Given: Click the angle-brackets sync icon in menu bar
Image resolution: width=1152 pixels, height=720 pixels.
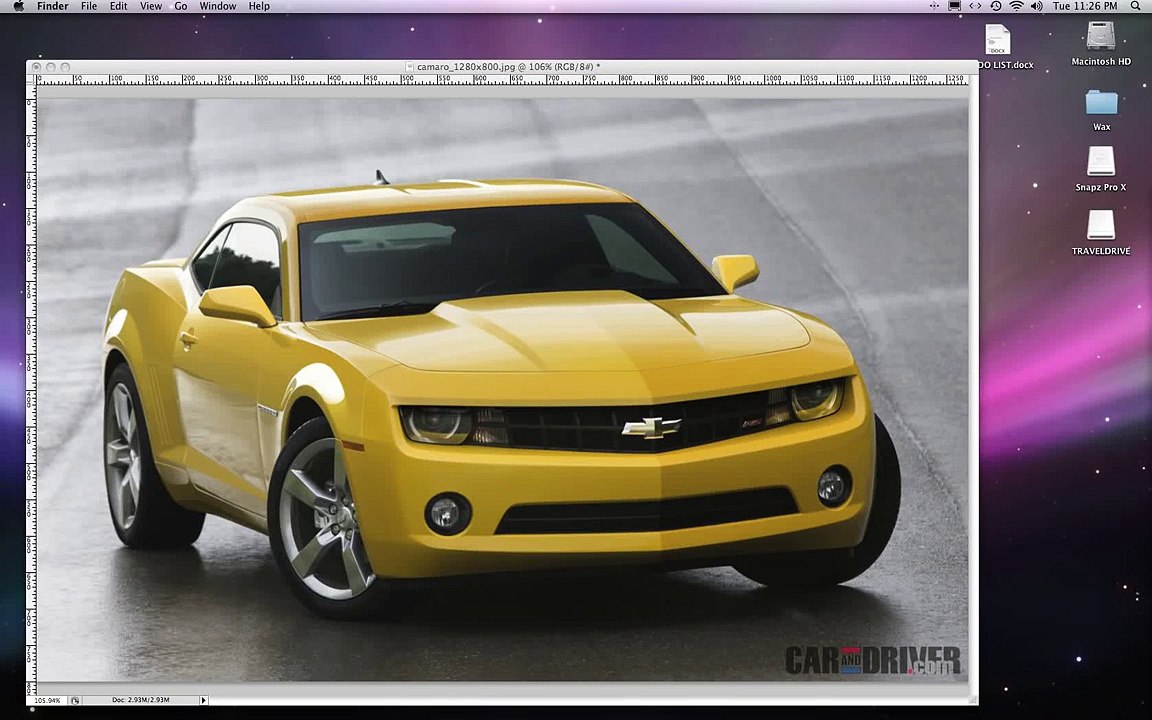Looking at the screenshot, I should [975, 6].
